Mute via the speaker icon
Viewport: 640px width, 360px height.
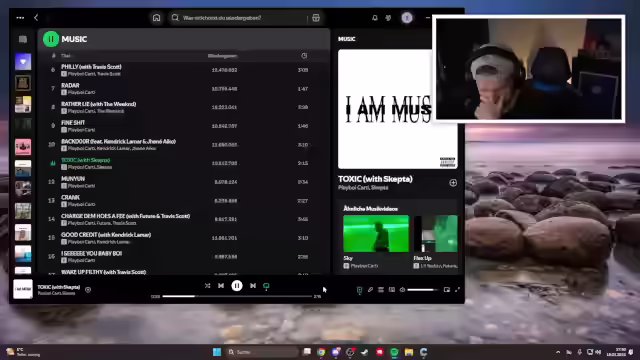(402, 290)
